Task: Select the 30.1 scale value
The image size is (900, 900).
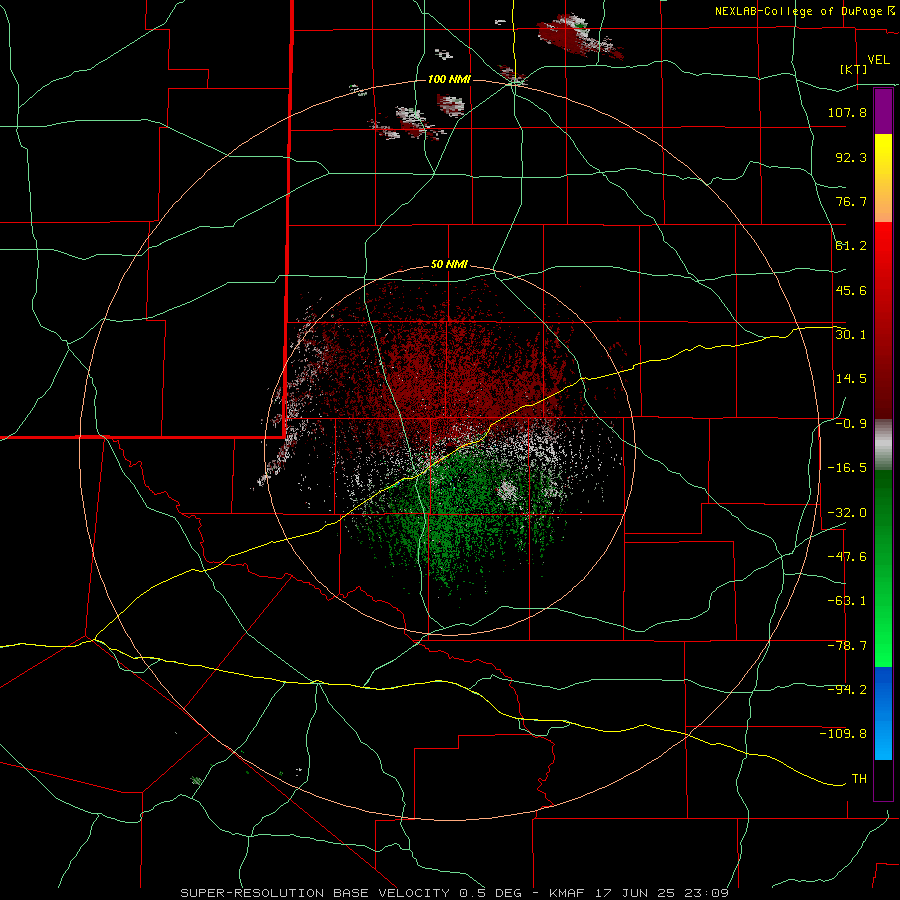Action: pos(851,335)
